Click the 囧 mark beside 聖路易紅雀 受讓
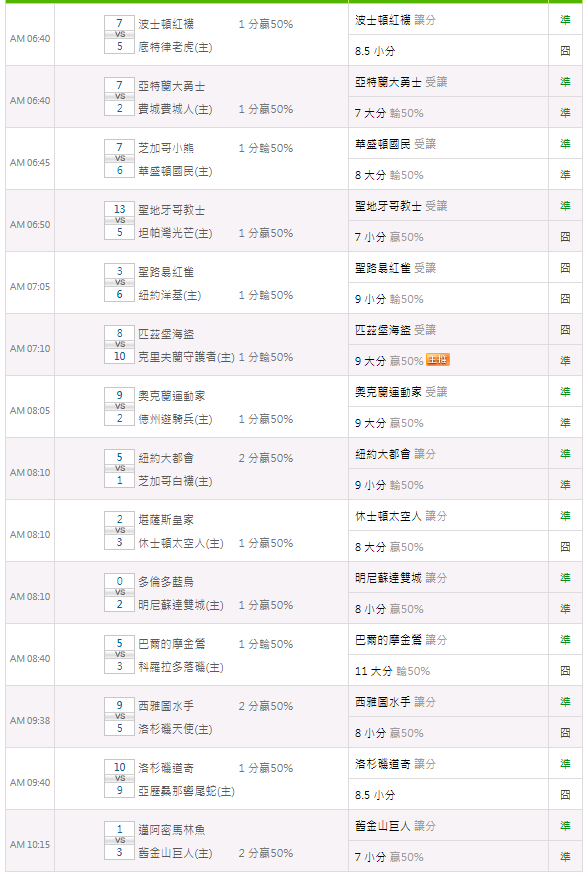This screenshot has height=876, width=588. pos(565,268)
